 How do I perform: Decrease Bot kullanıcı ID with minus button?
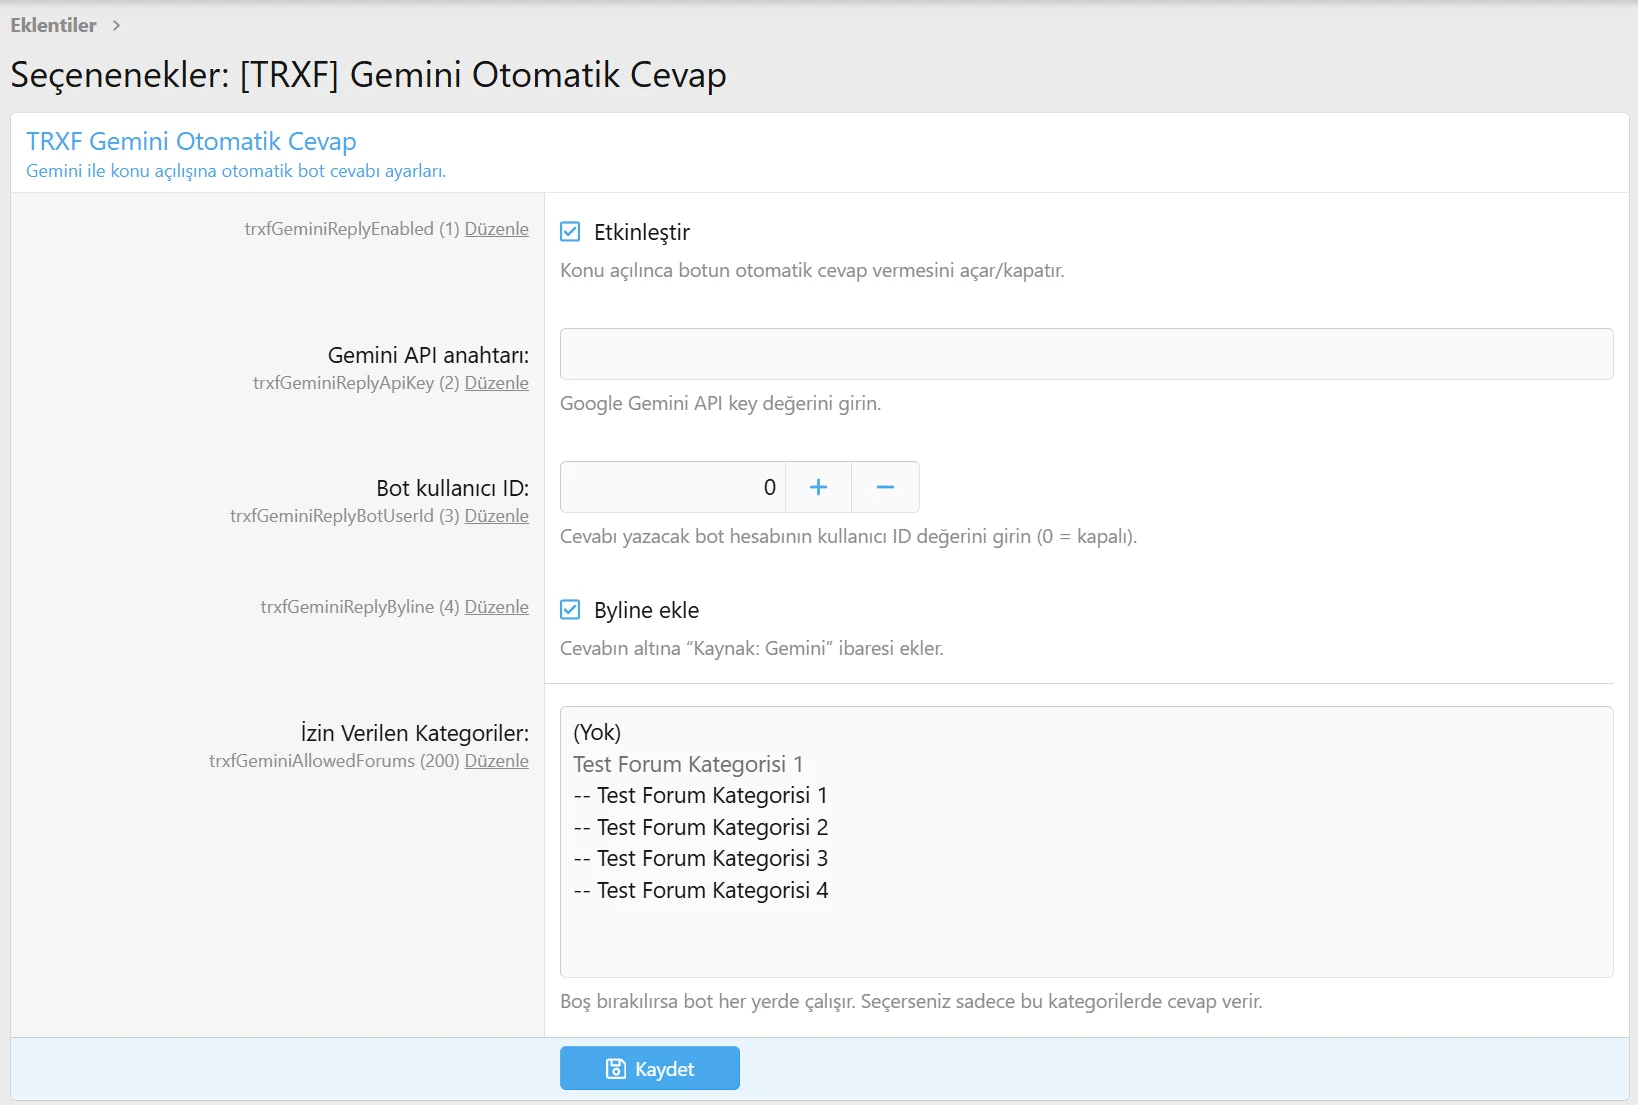click(885, 487)
